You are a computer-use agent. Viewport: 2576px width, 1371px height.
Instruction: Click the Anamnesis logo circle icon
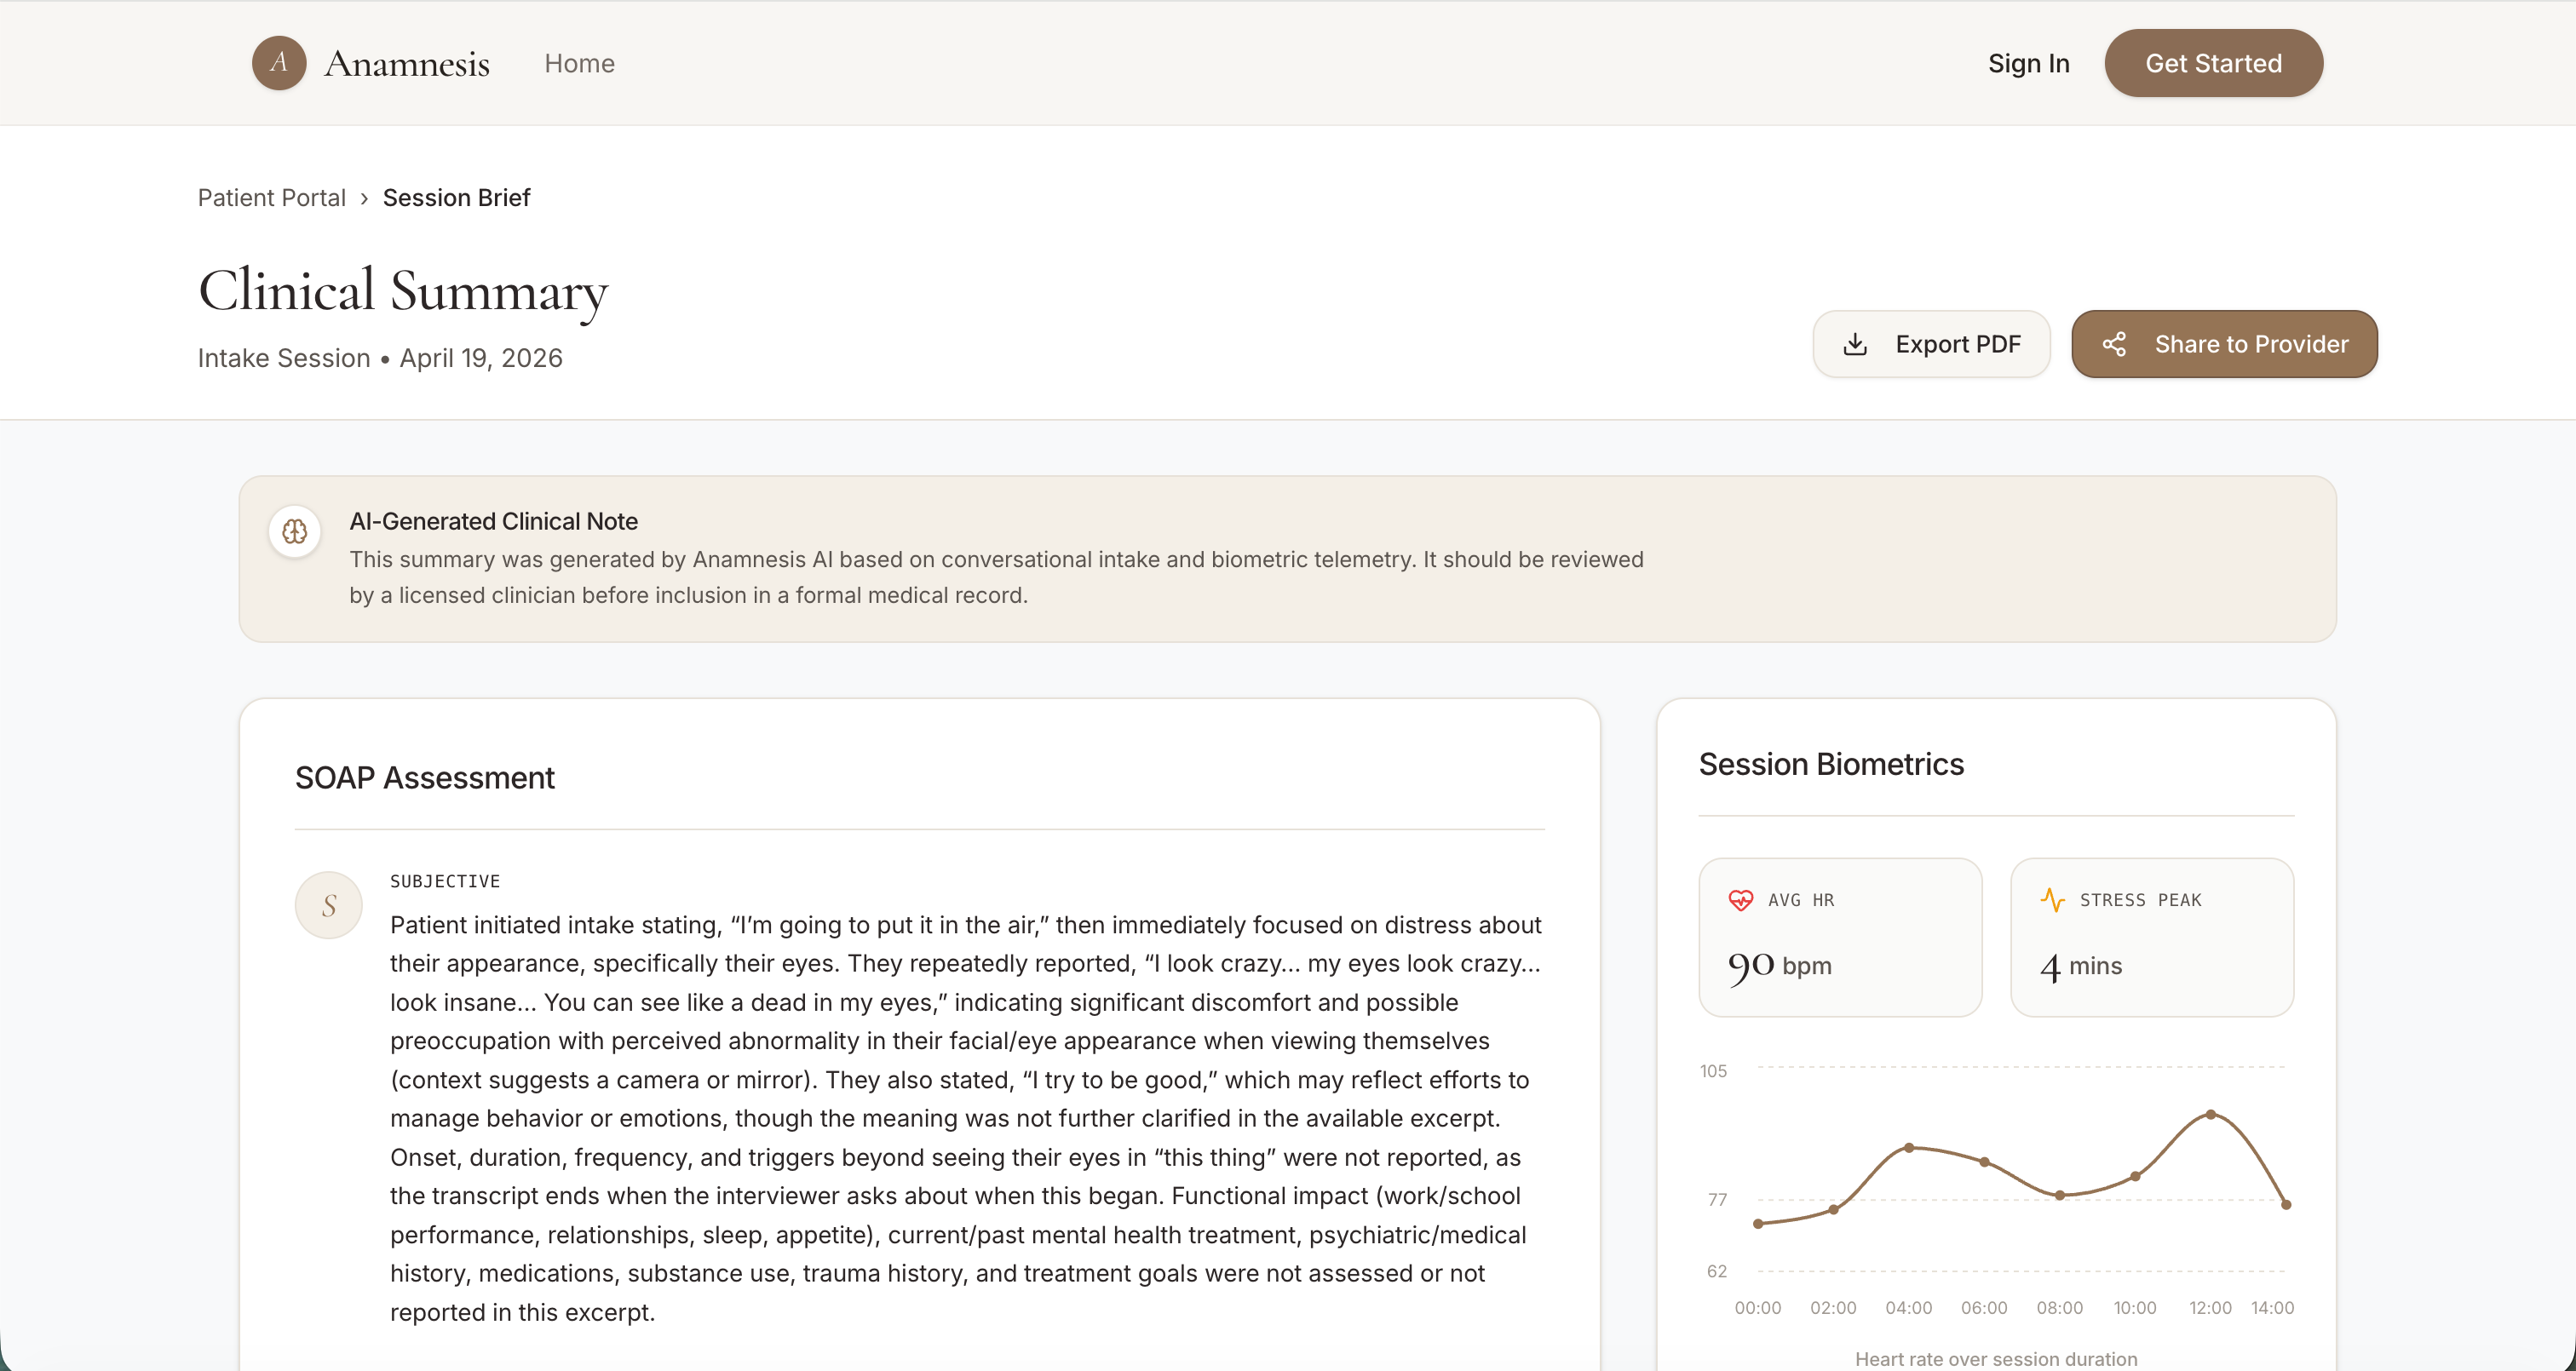pyautogui.click(x=279, y=63)
